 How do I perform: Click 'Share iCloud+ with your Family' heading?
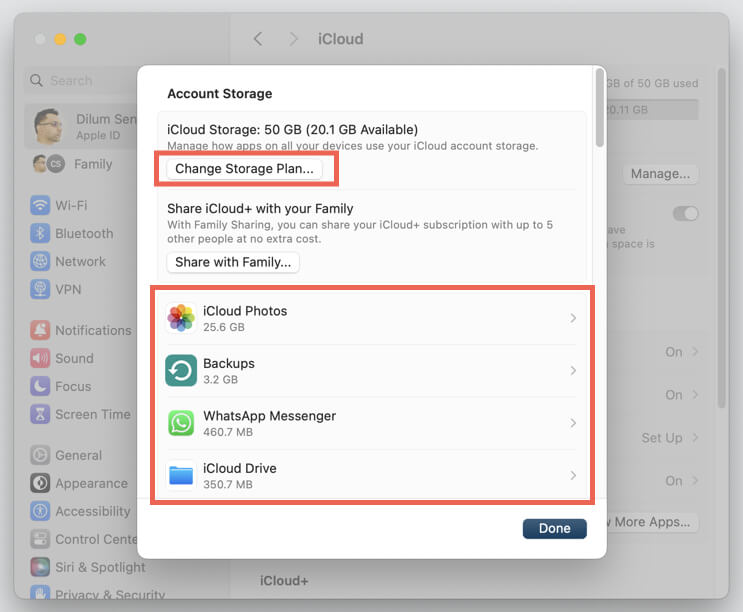[x=260, y=208]
